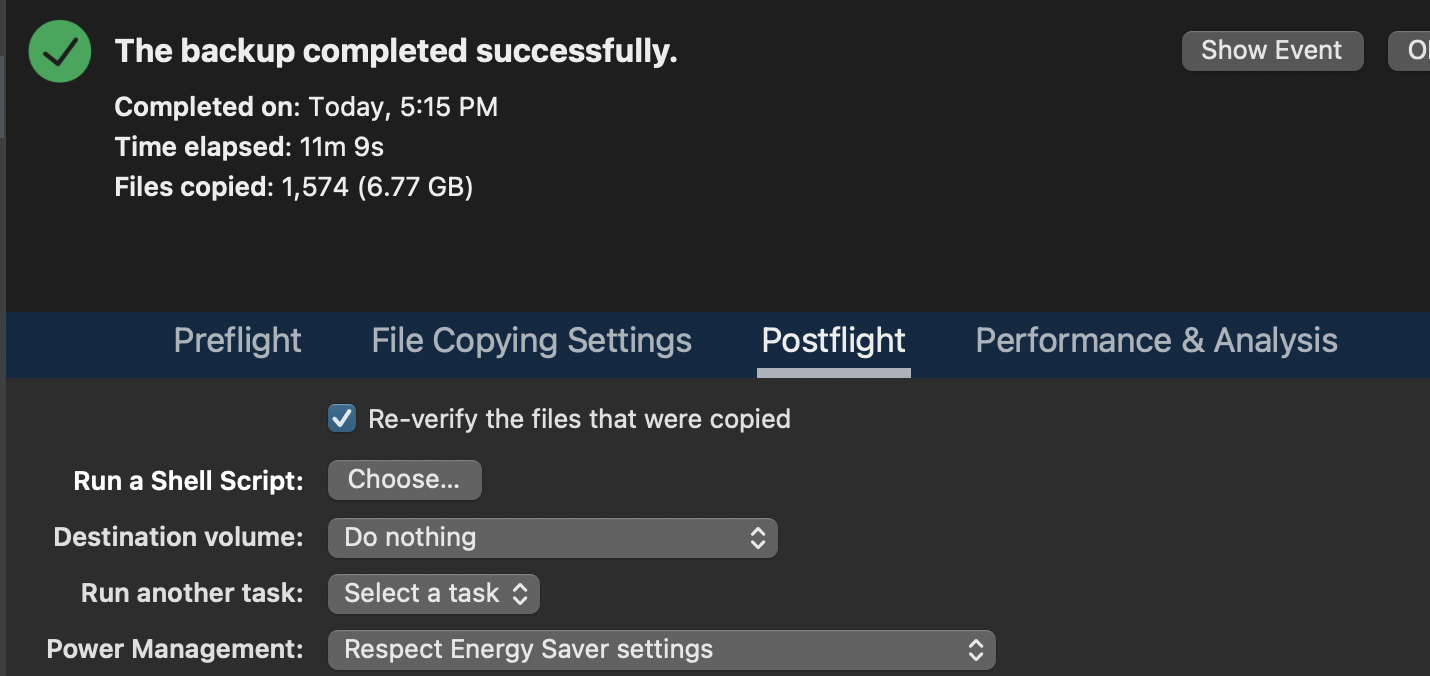Switch to the Preflight tab
1430x676 pixels.
pos(237,341)
